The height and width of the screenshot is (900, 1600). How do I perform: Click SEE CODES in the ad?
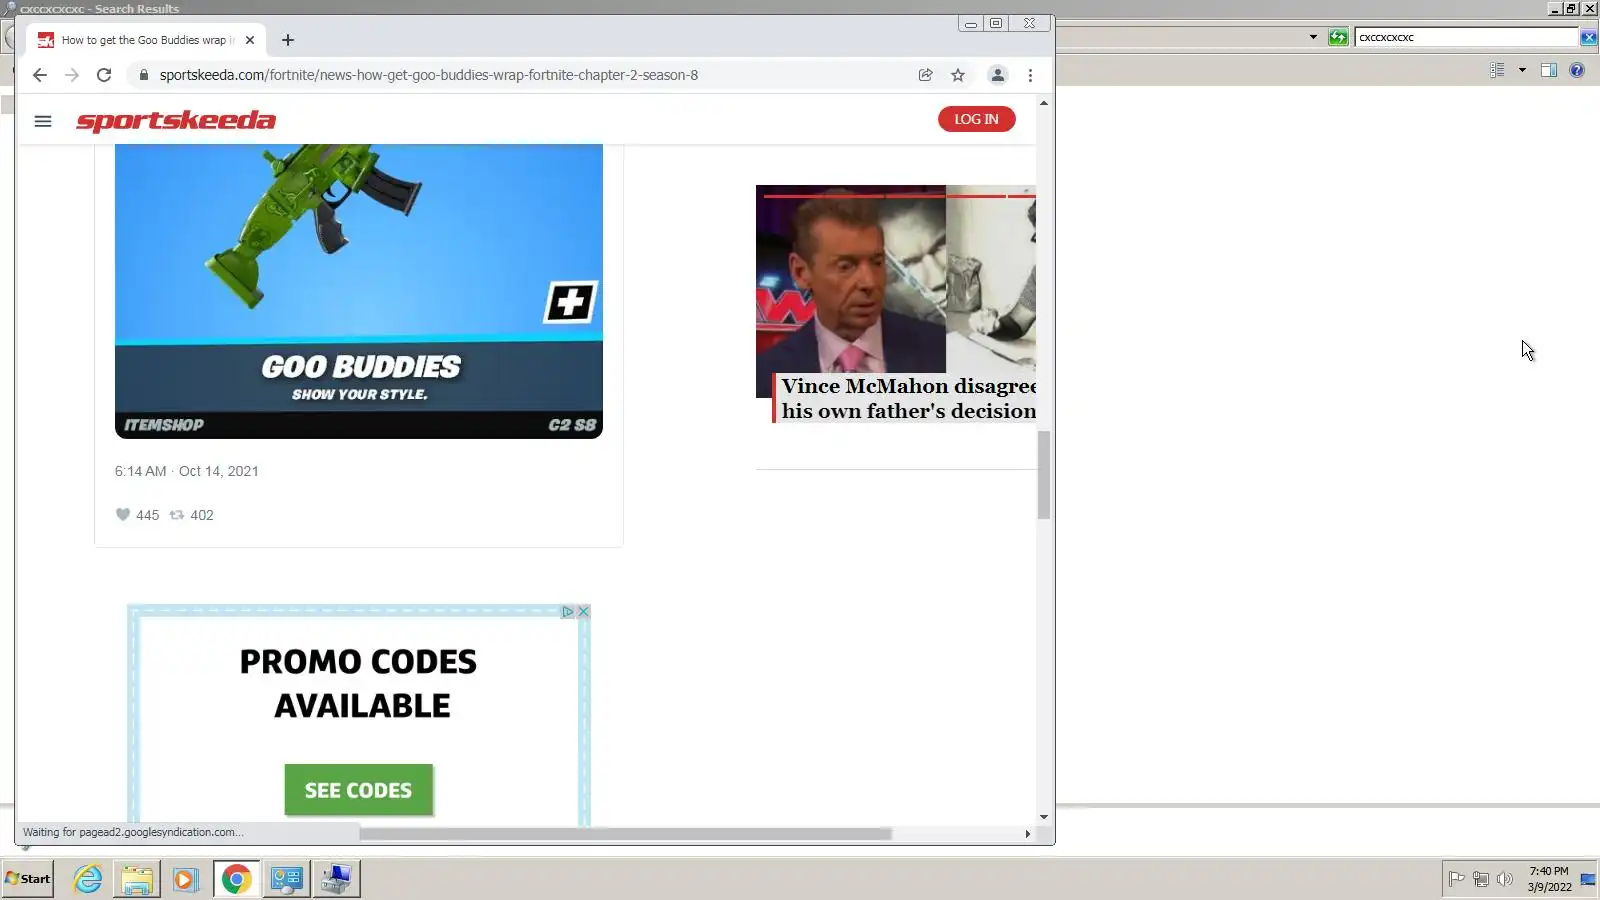(x=358, y=790)
